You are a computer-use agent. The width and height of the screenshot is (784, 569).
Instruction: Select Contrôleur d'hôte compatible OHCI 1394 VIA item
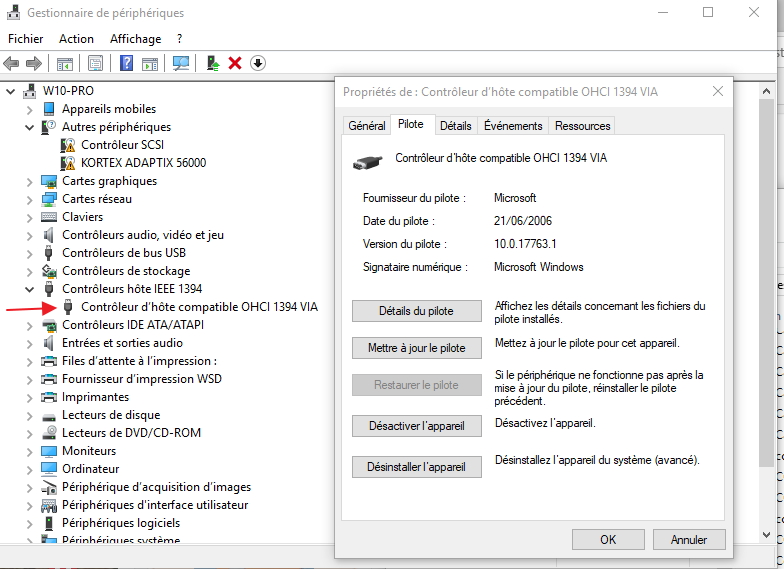[x=199, y=307]
